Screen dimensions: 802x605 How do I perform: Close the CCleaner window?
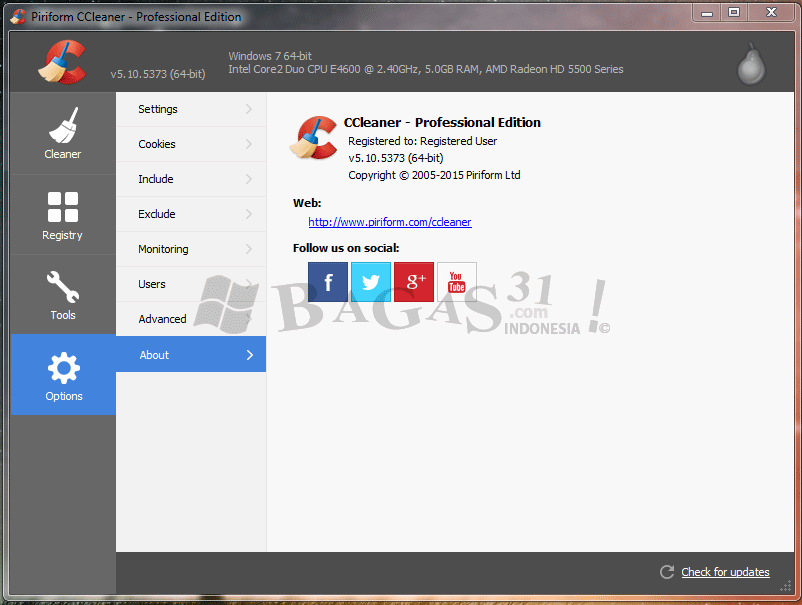771,13
